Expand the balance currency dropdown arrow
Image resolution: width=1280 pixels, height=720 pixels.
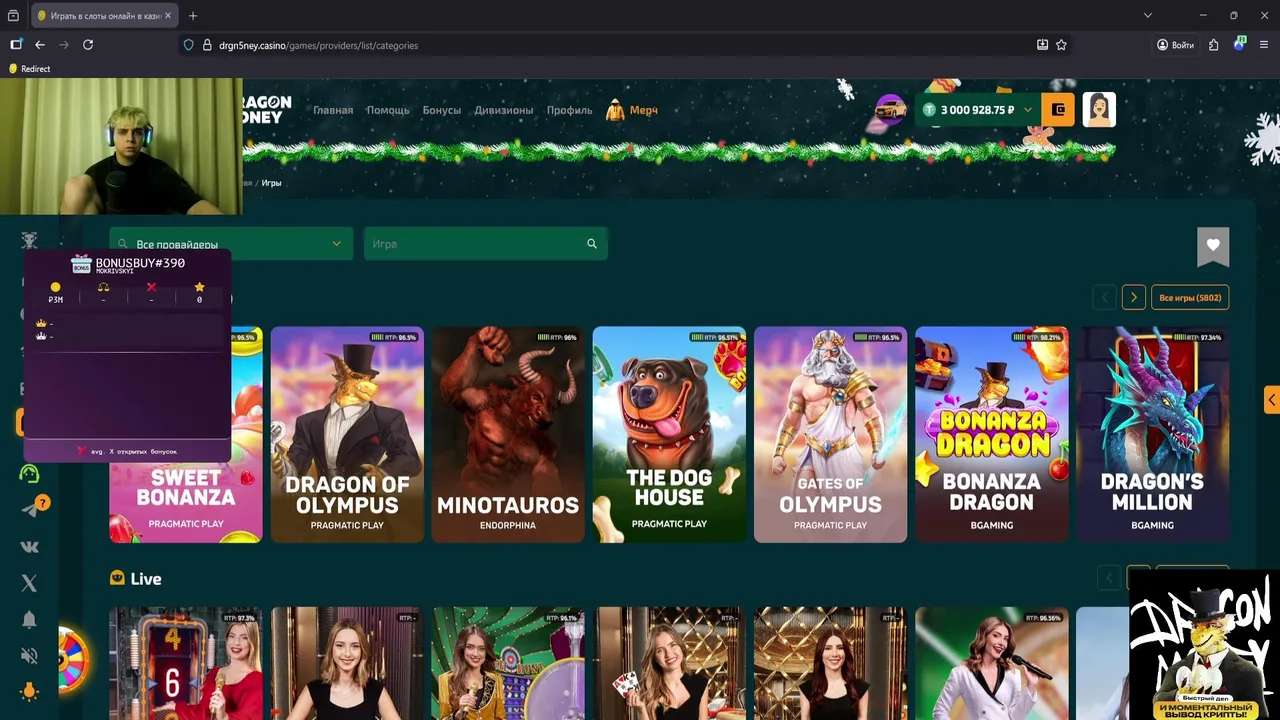pyautogui.click(x=1027, y=110)
